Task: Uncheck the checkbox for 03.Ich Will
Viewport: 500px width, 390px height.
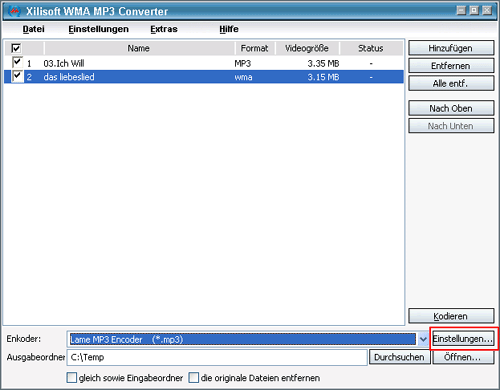Action: tap(17, 62)
